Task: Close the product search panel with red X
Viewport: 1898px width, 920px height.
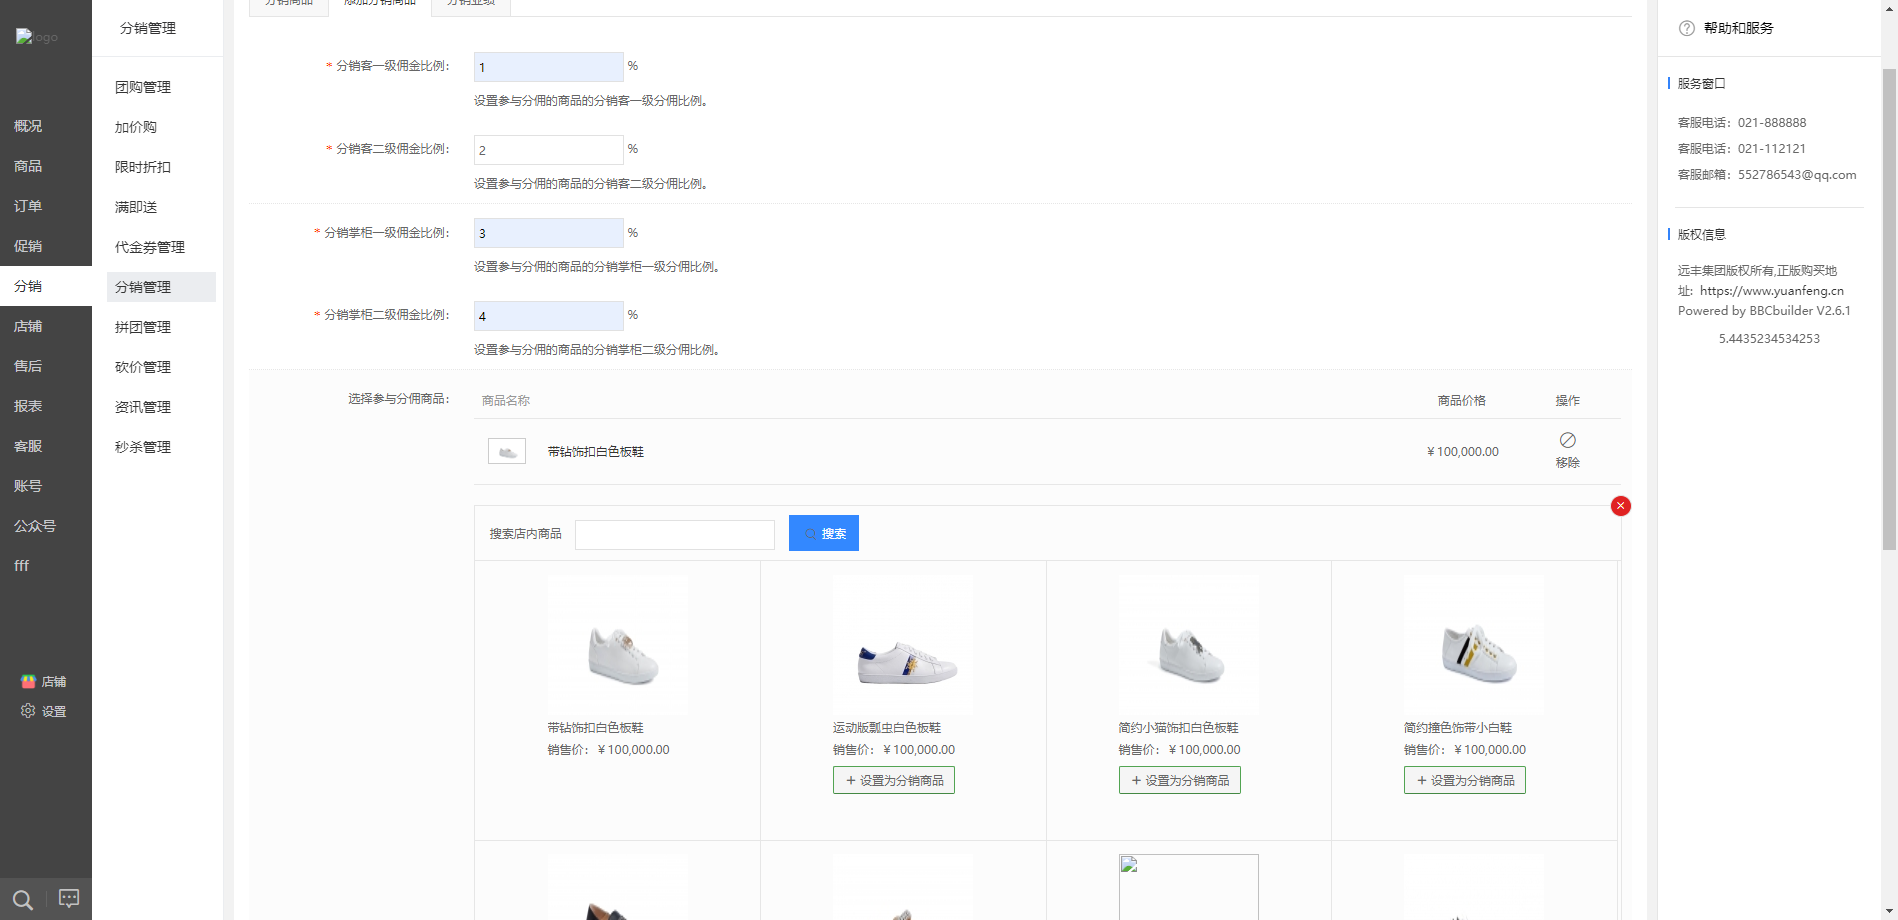Action: click(1621, 506)
